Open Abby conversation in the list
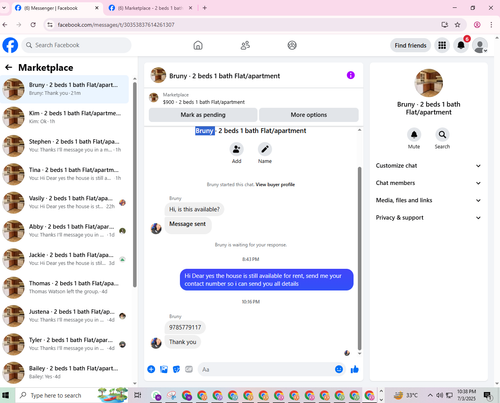Image resolution: width=500 pixels, height=403 pixels. 65,231
